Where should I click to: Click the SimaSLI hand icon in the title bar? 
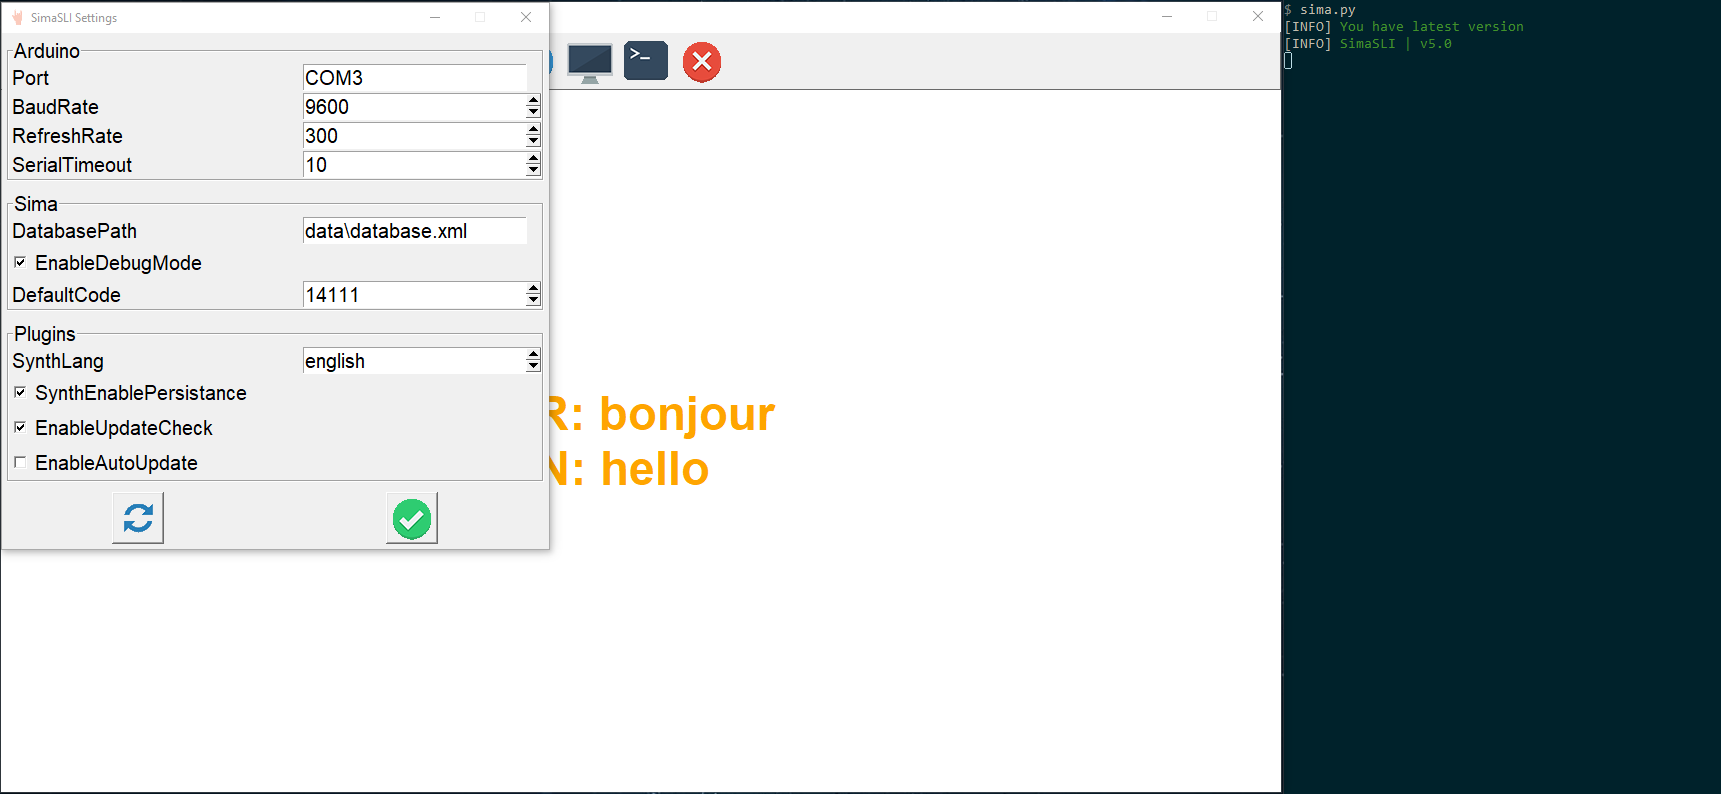pos(17,17)
